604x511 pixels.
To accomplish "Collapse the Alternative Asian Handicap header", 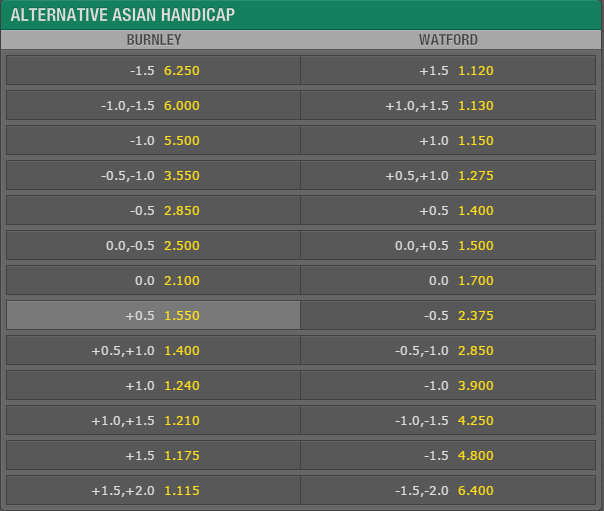I will (x=302, y=15).
